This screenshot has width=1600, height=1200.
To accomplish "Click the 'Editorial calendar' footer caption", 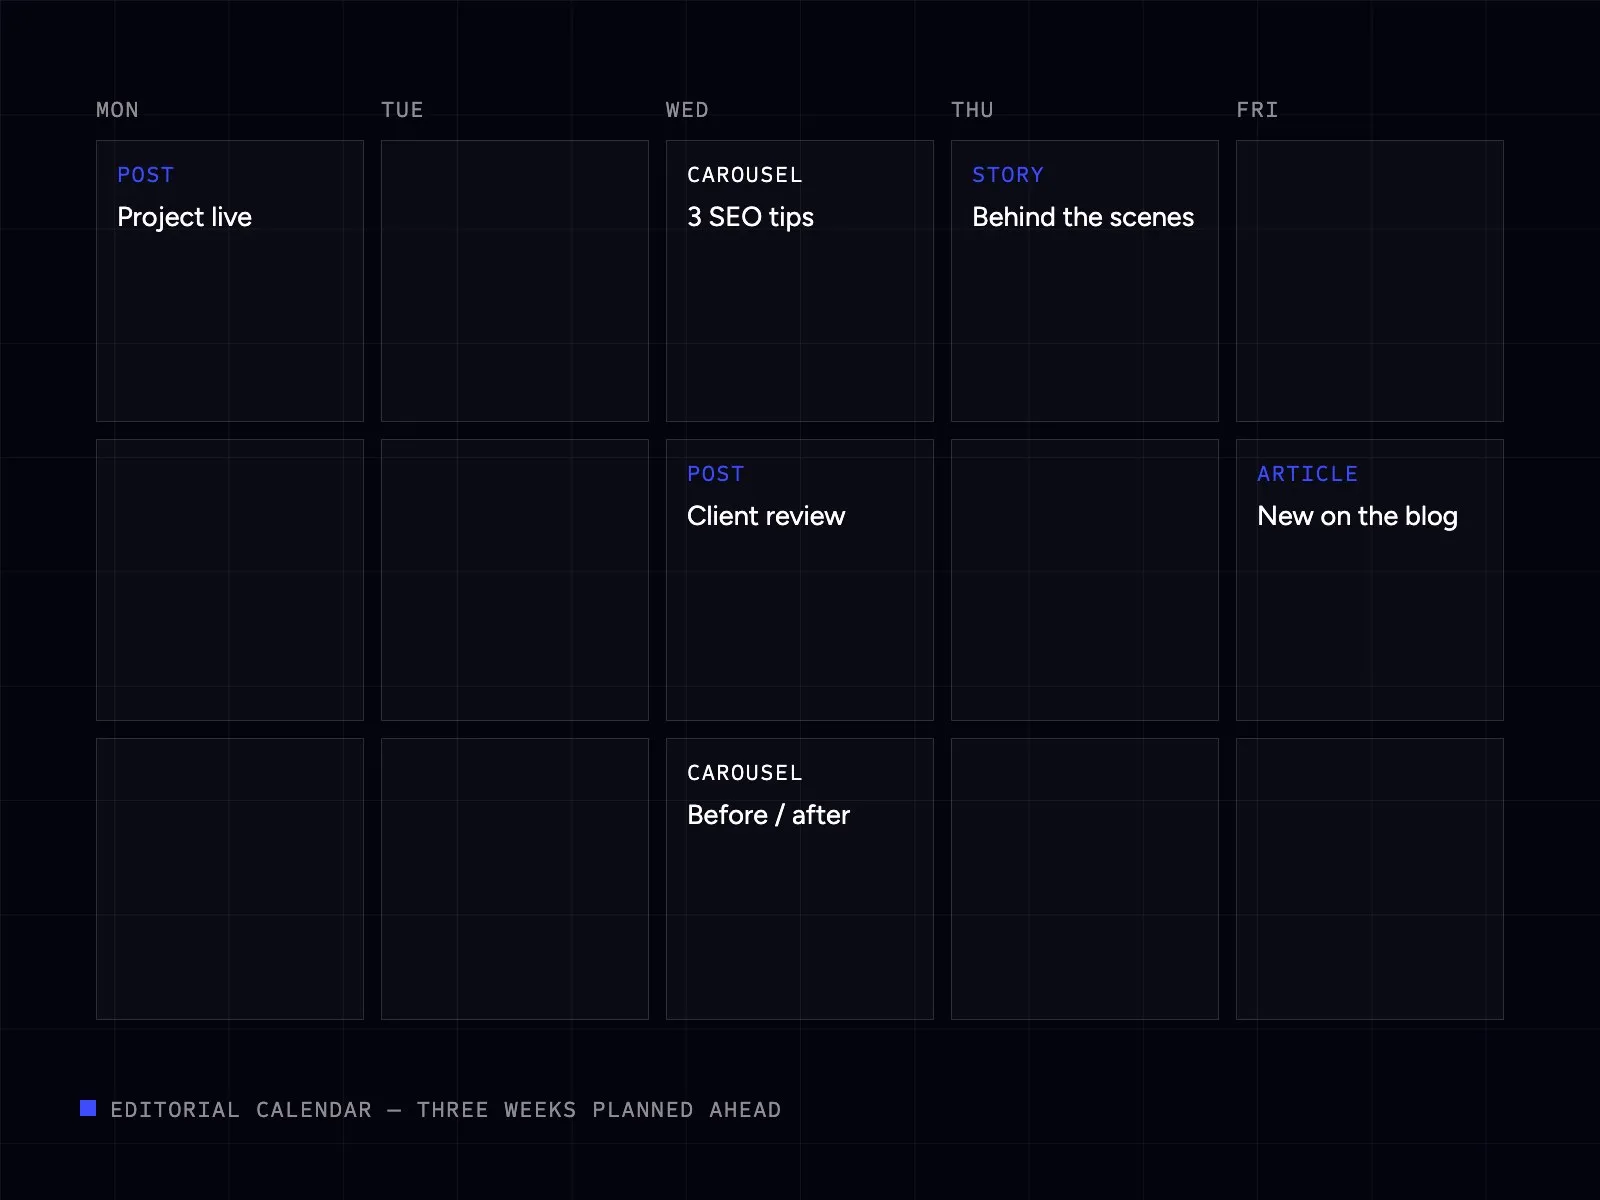I will click(x=446, y=1110).
